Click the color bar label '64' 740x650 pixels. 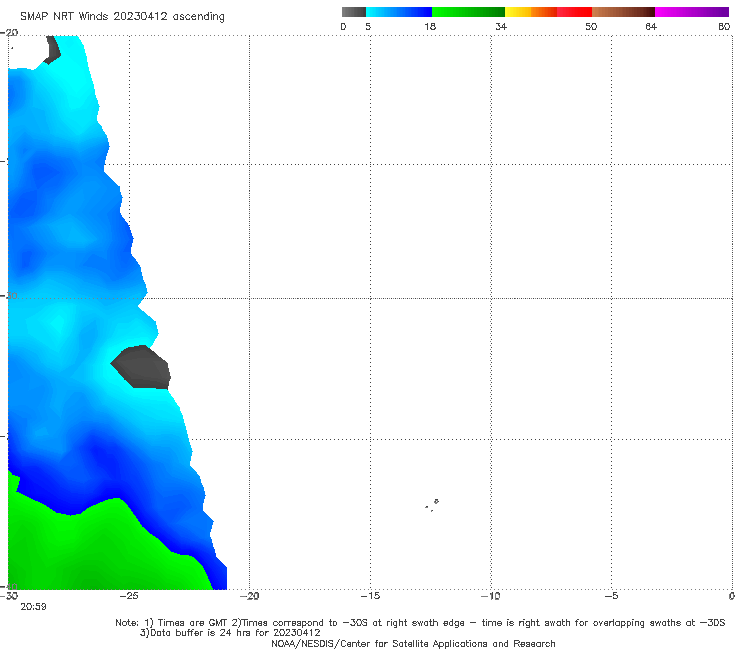[651, 27]
